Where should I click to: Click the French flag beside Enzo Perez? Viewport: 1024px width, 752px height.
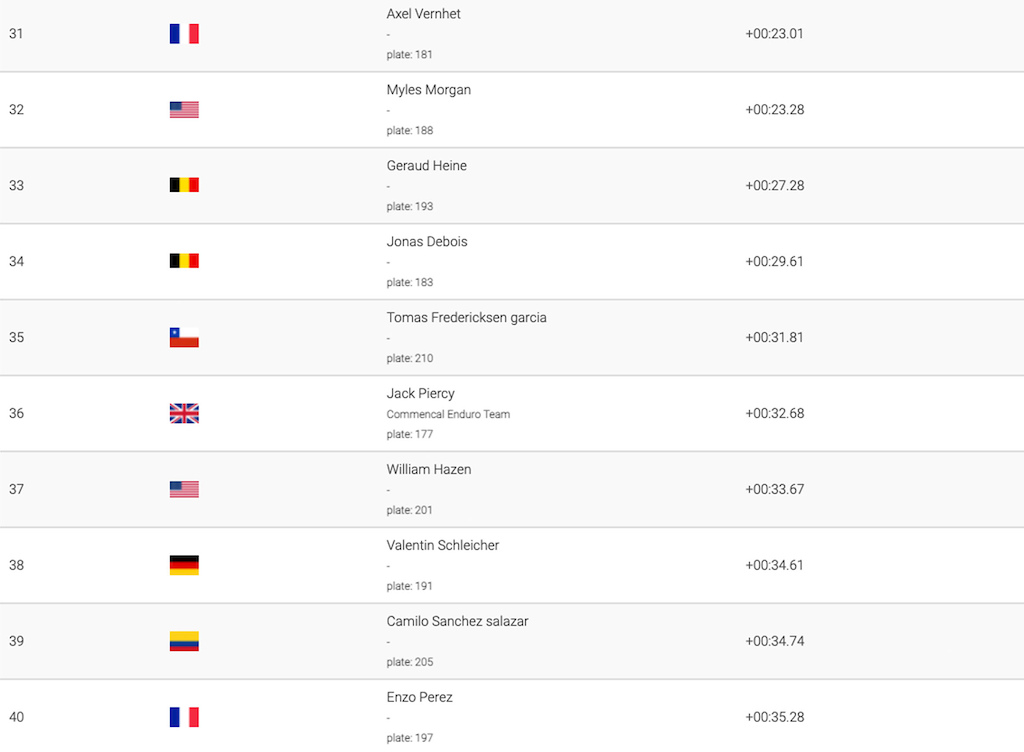[x=184, y=717]
